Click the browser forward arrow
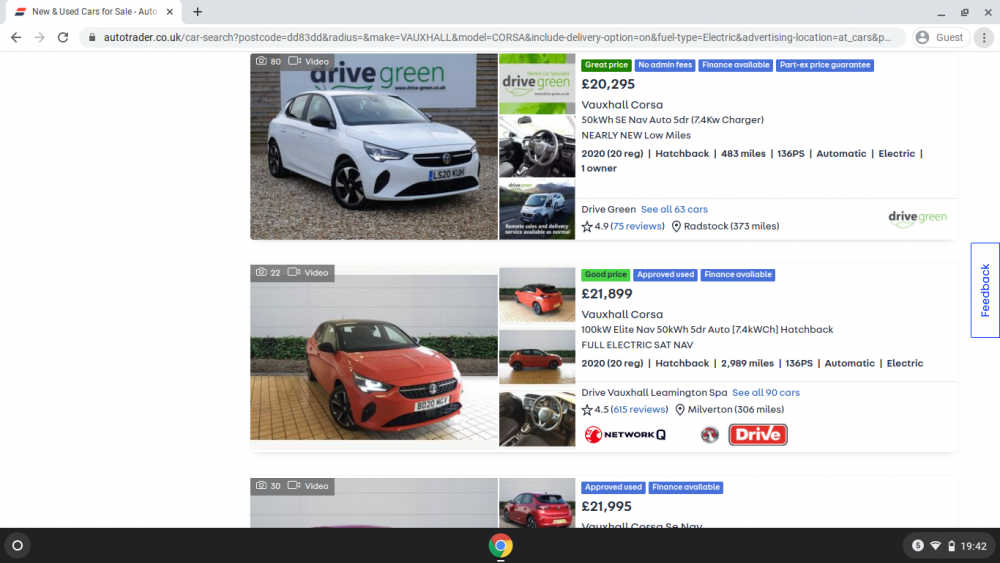 click(x=40, y=38)
